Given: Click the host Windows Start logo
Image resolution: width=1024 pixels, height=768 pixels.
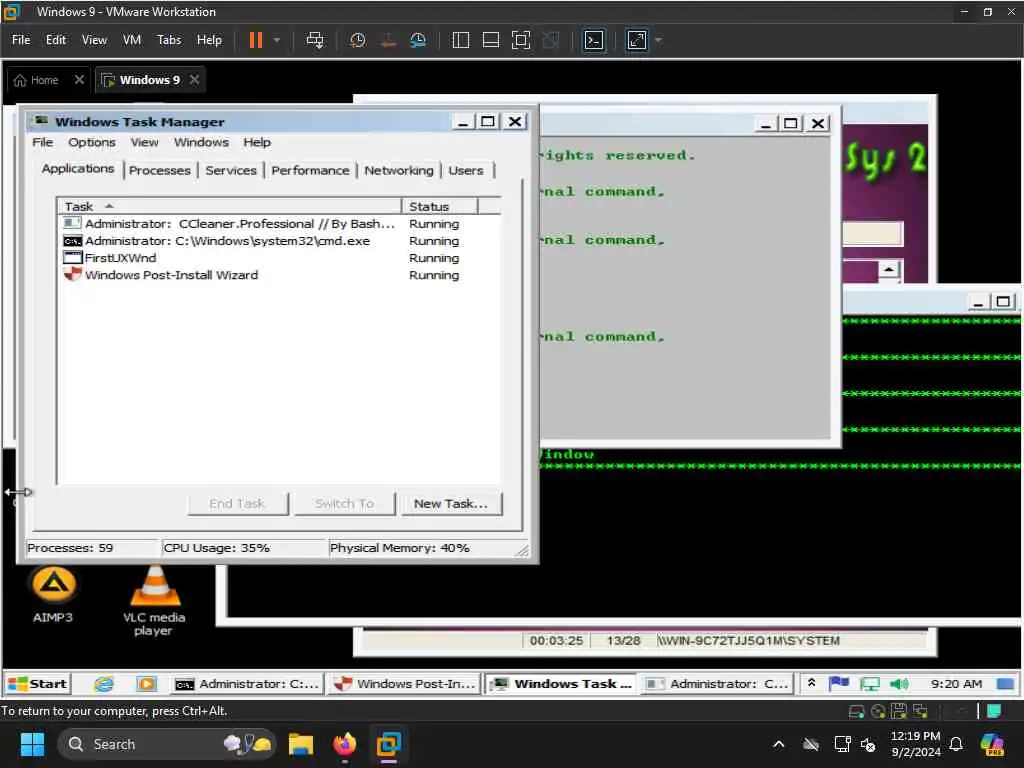Looking at the screenshot, I should (32, 744).
